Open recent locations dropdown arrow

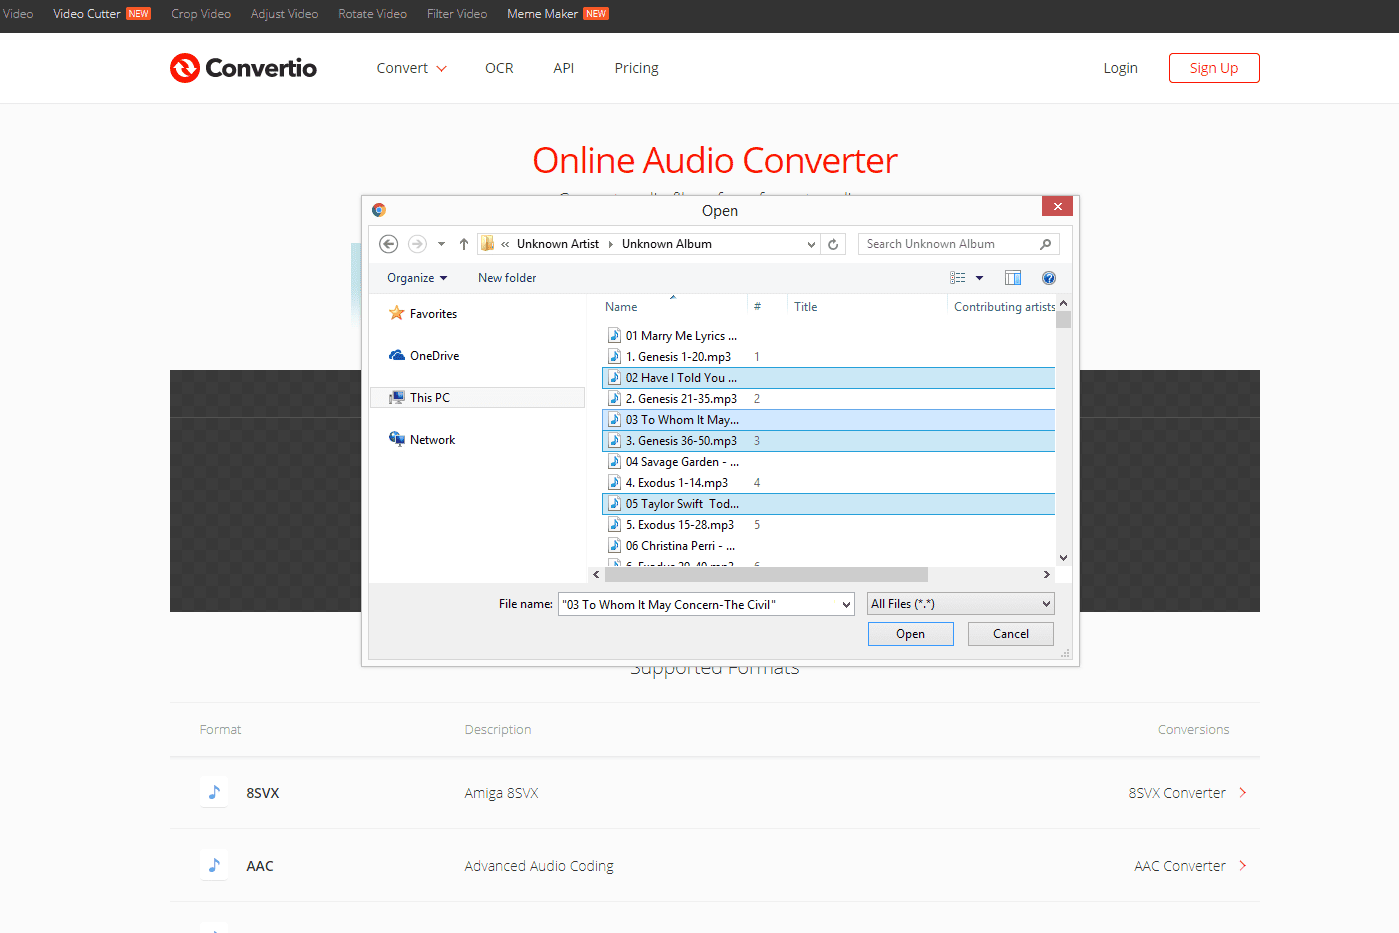(x=441, y=244)
